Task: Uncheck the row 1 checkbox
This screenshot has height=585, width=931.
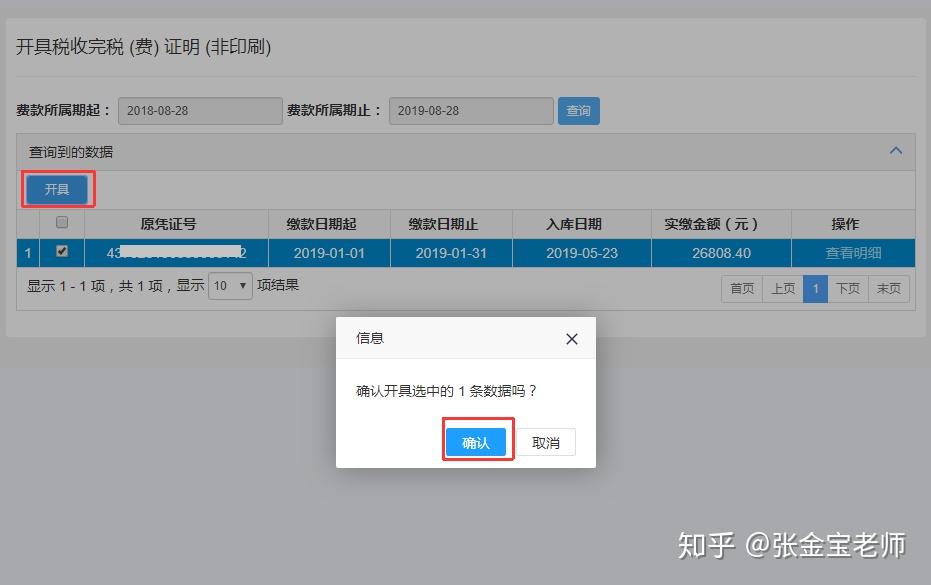Action: pos(62,251)
